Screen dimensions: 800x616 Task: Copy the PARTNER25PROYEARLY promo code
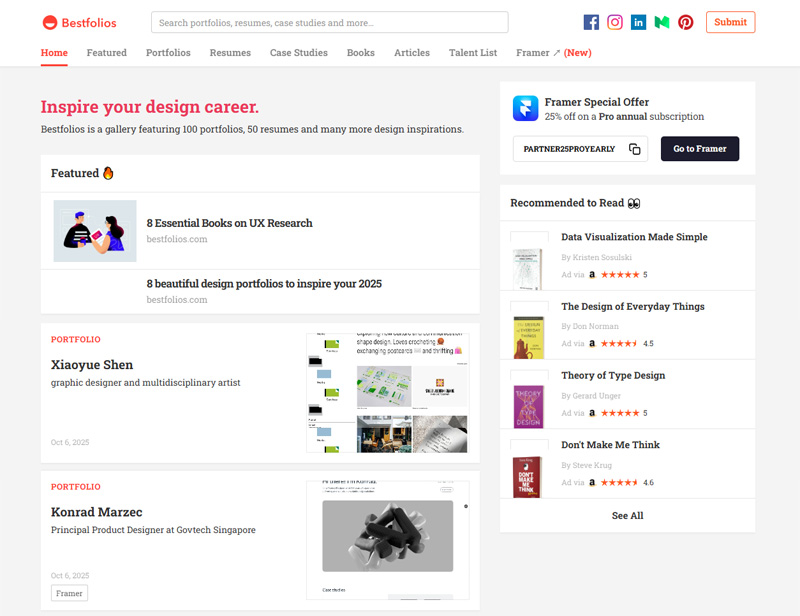pos(635,148)
